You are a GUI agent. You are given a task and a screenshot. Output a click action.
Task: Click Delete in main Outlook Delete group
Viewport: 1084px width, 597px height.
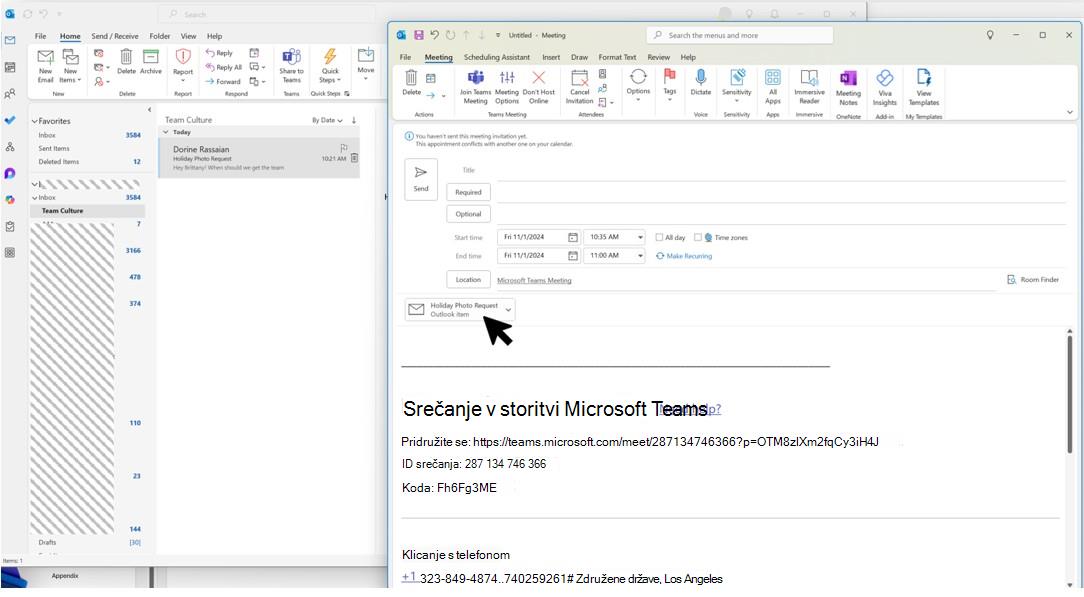coord(127,62)
